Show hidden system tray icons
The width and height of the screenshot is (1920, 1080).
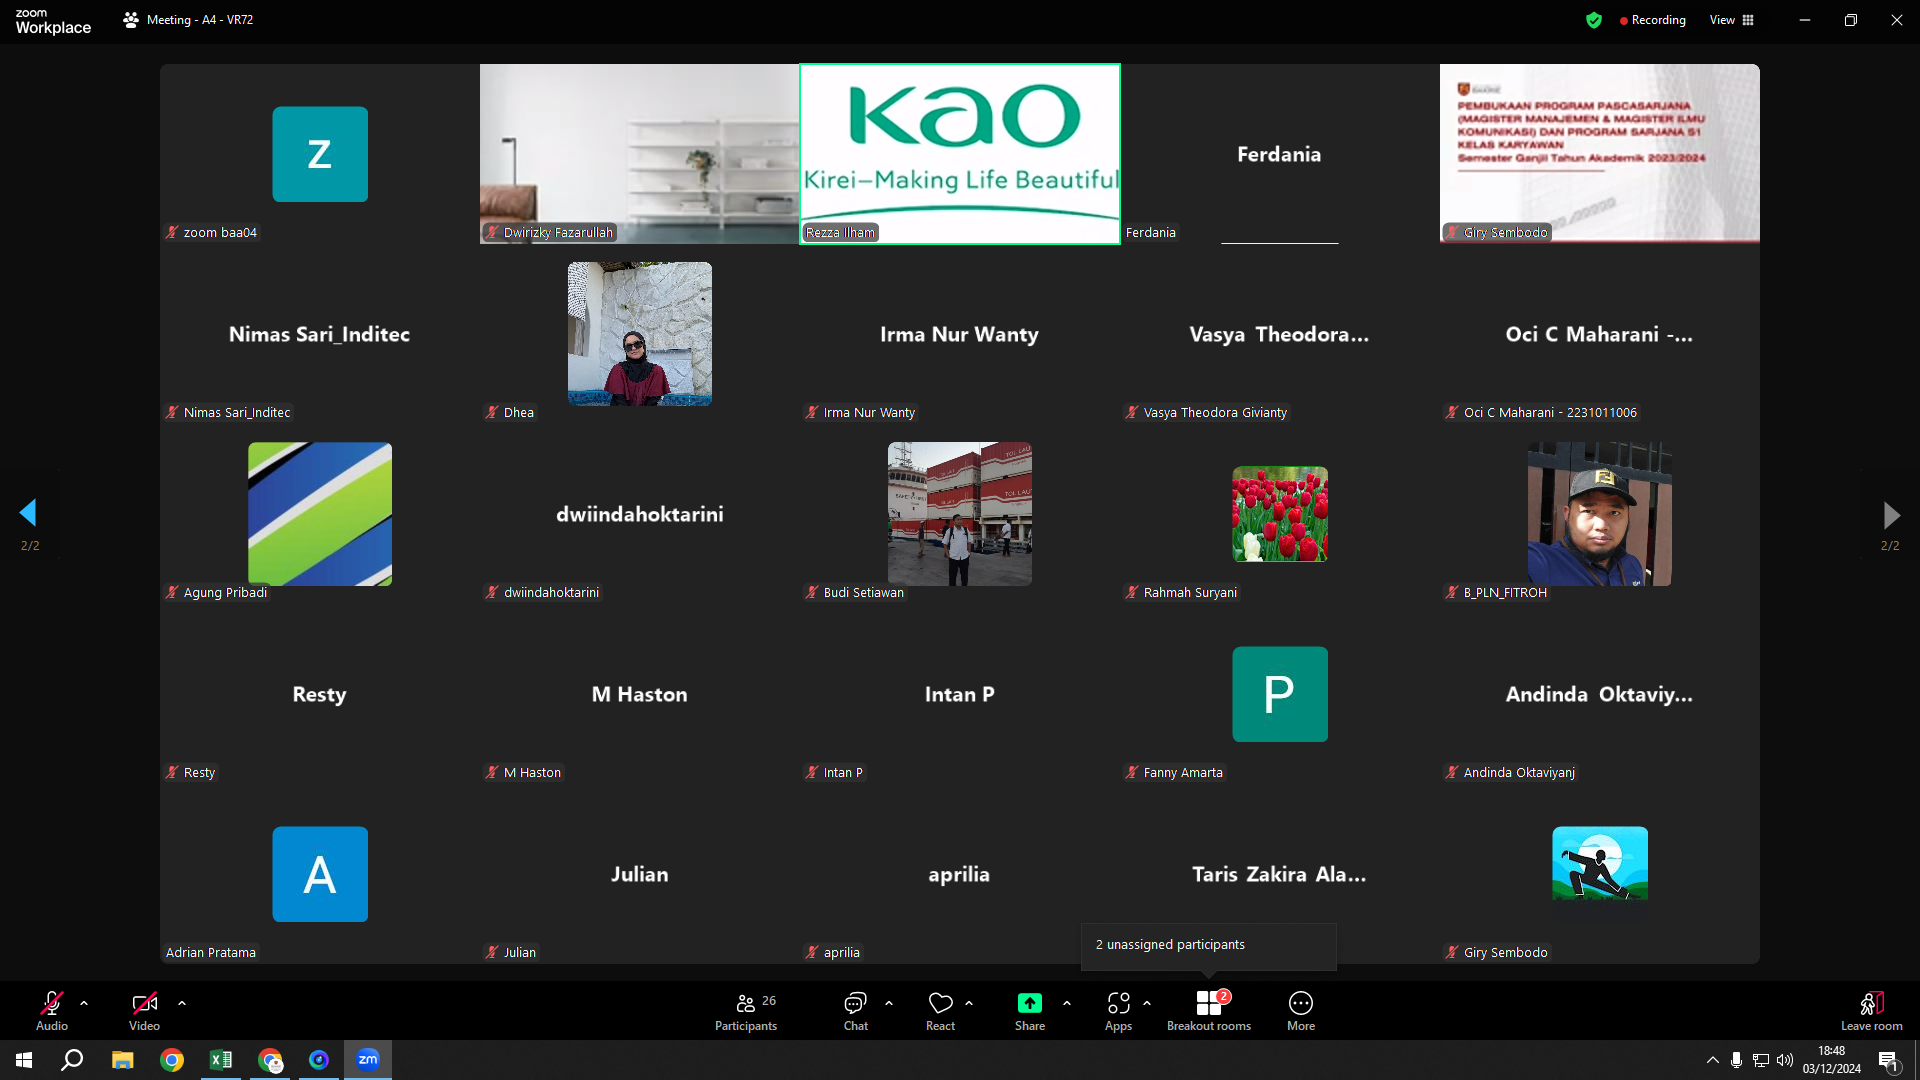click(1713, 1060)
